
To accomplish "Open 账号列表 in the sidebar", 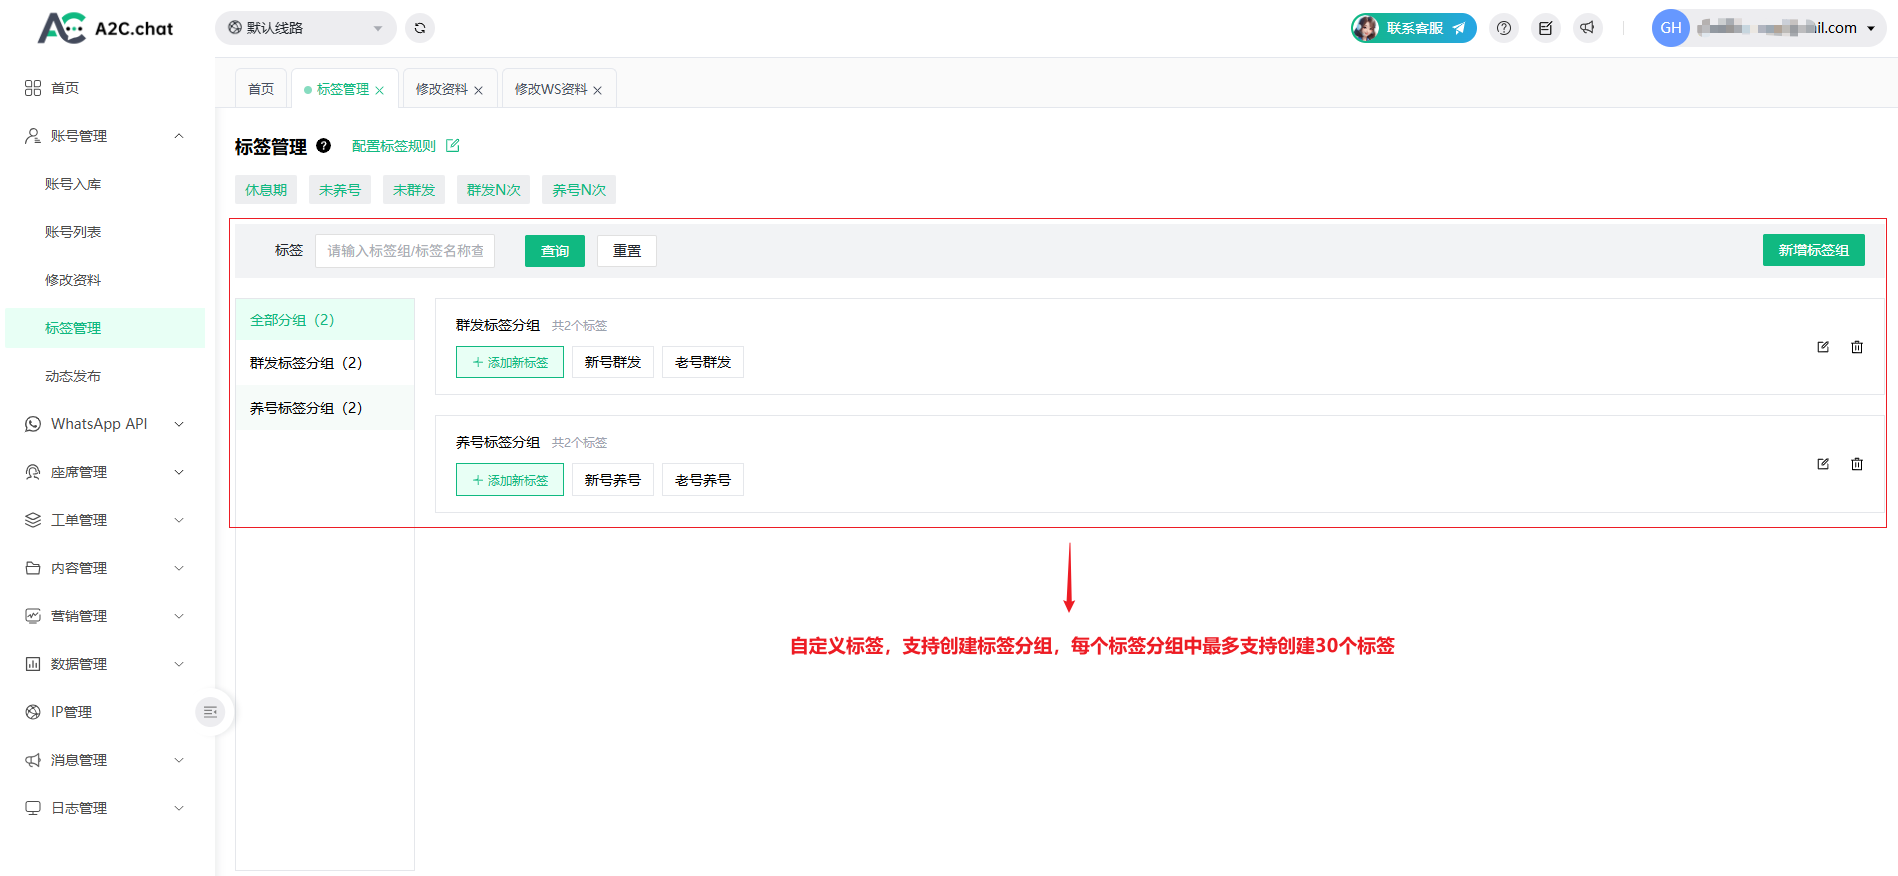I will [x=73, y=232].
